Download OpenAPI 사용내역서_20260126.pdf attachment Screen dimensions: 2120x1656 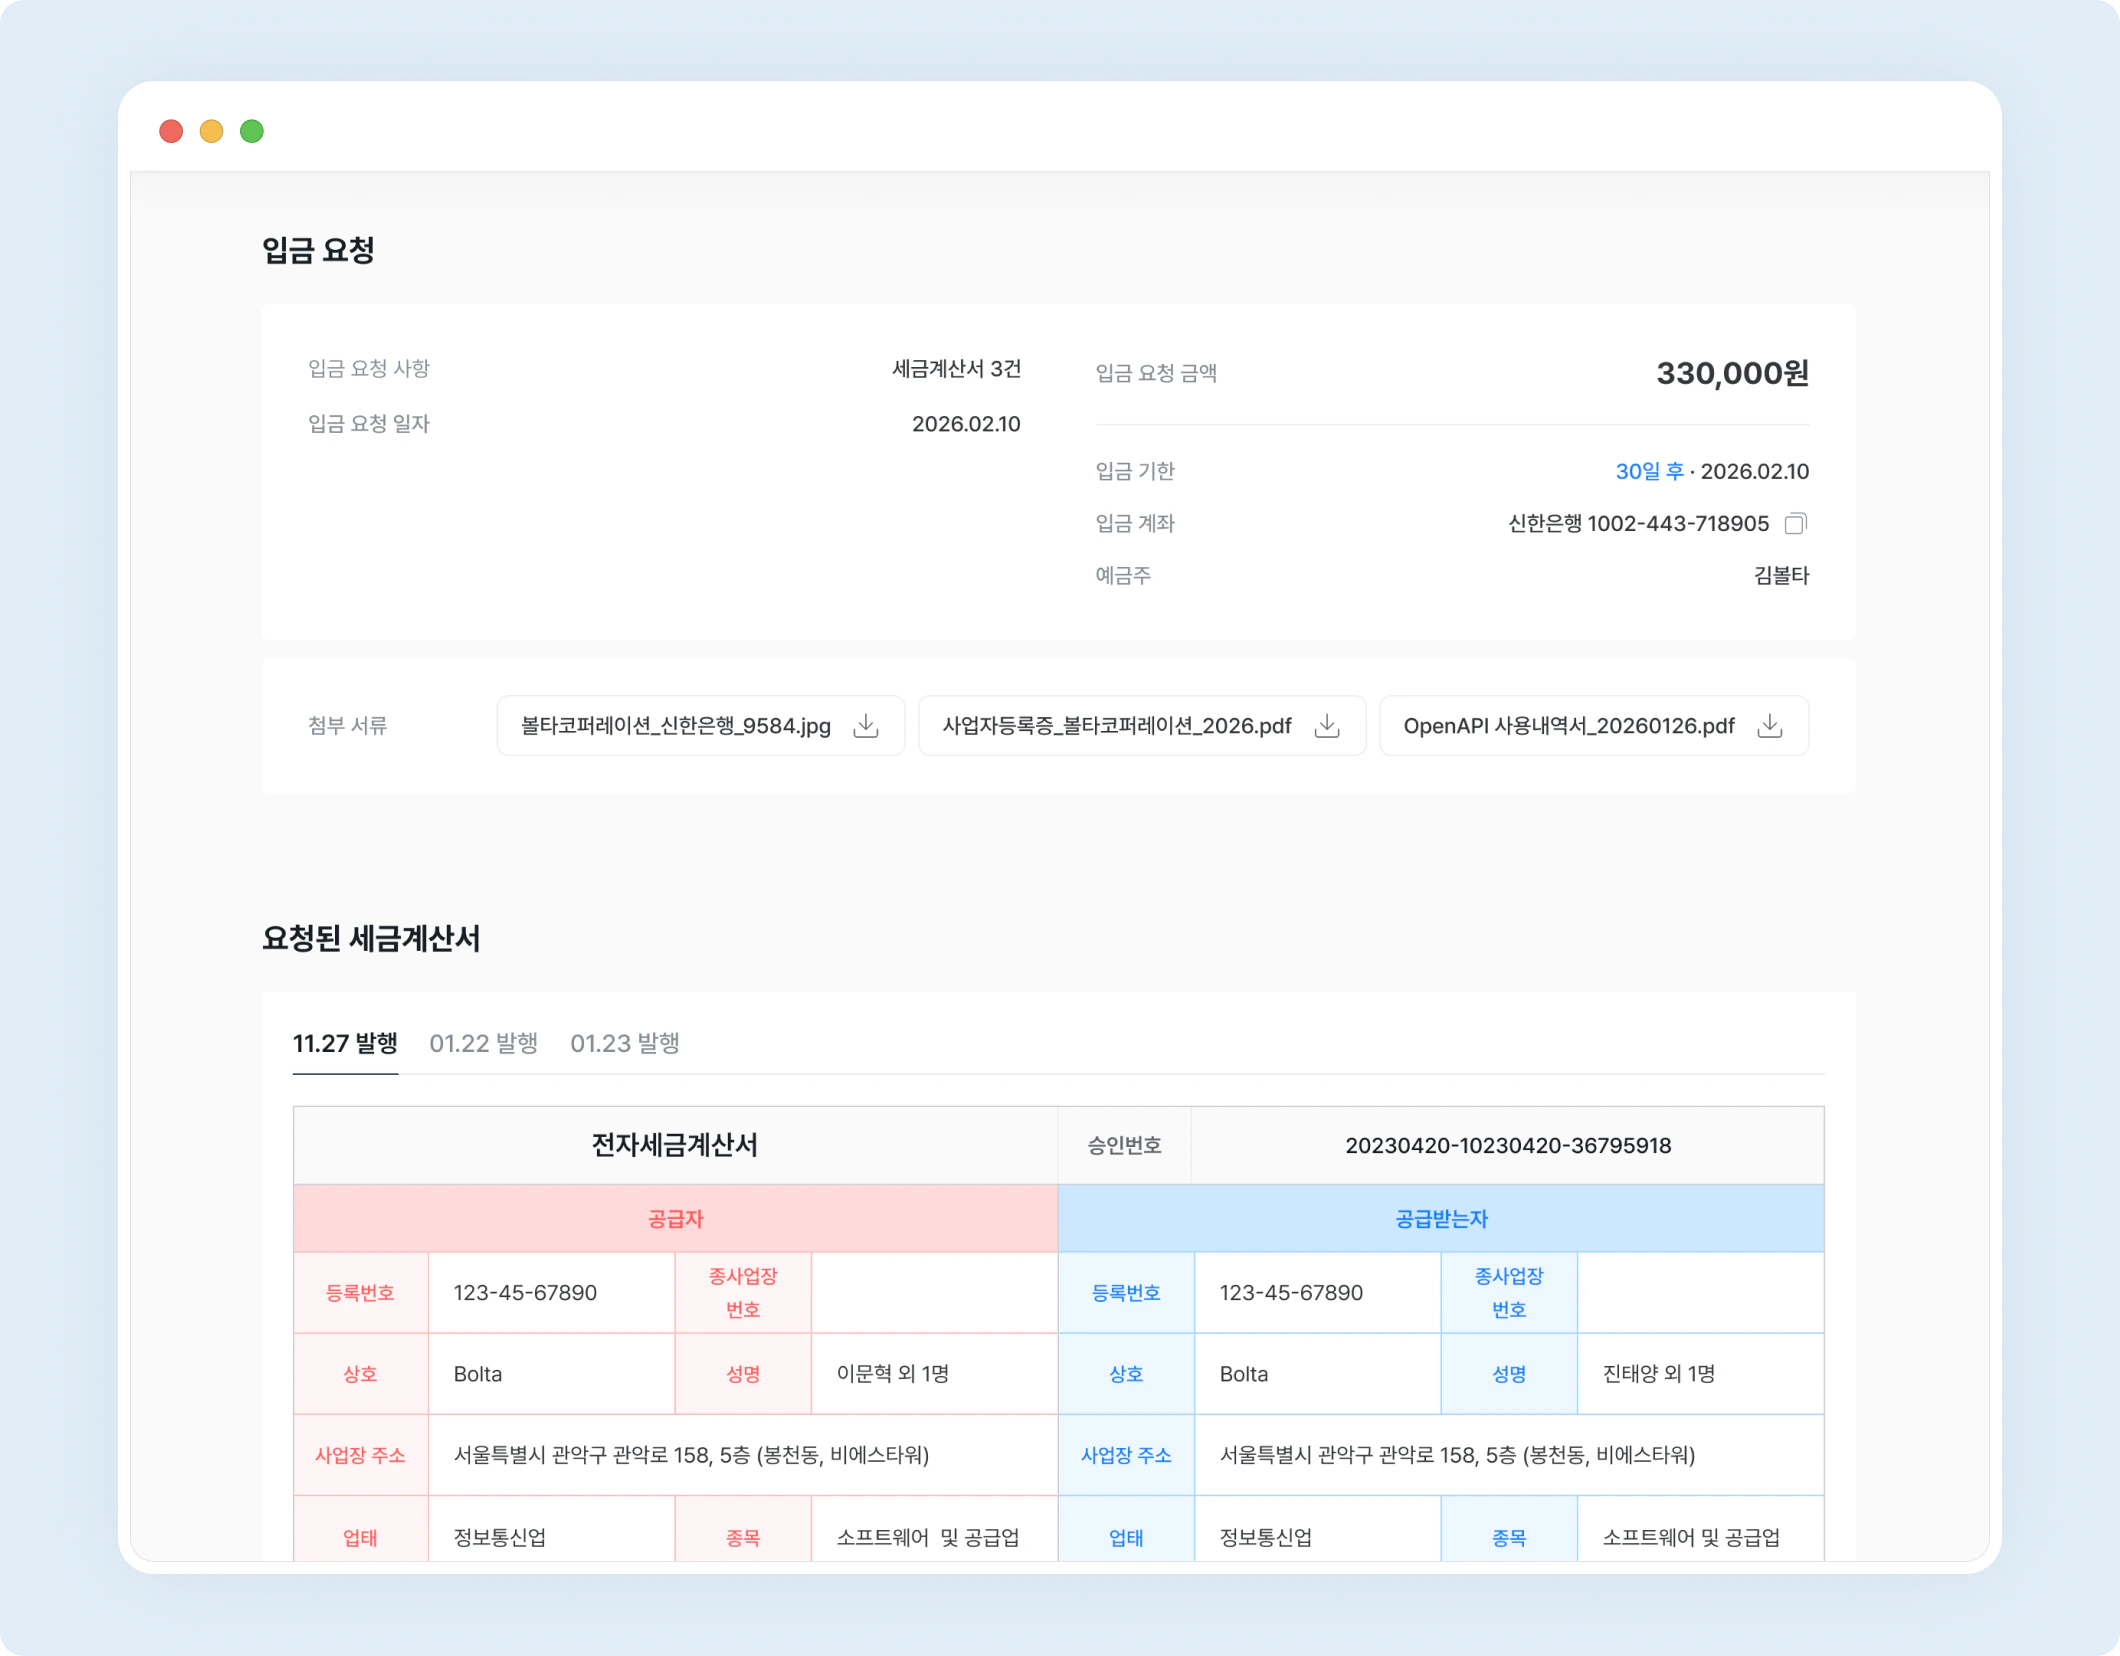coord(1771,726)
